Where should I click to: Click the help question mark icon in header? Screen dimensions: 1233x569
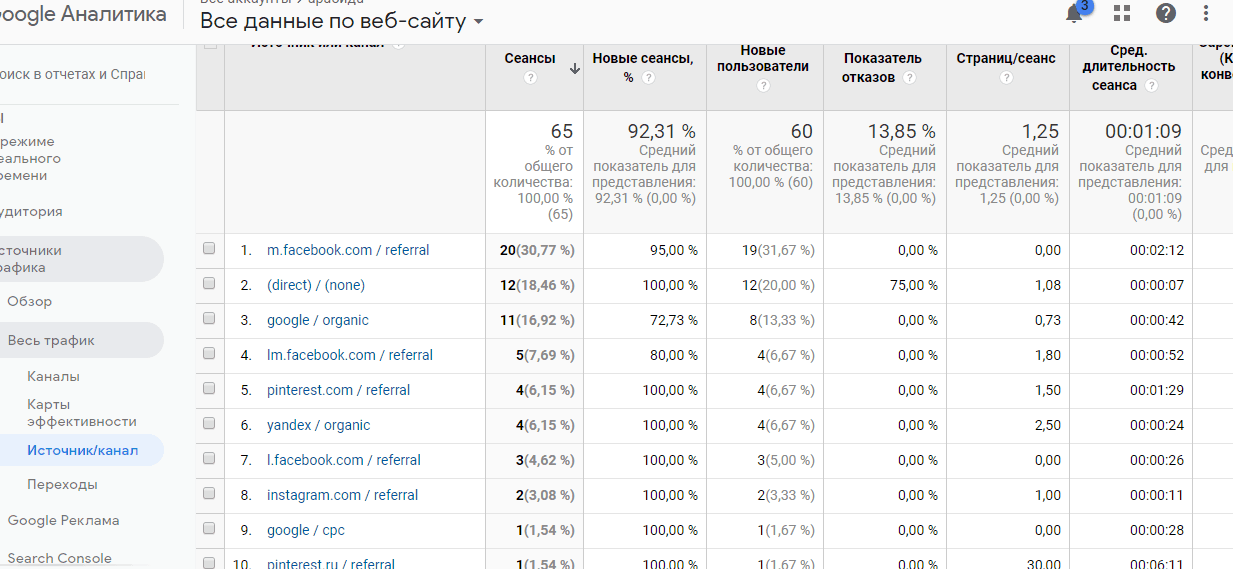click(x=1166, y=13)
